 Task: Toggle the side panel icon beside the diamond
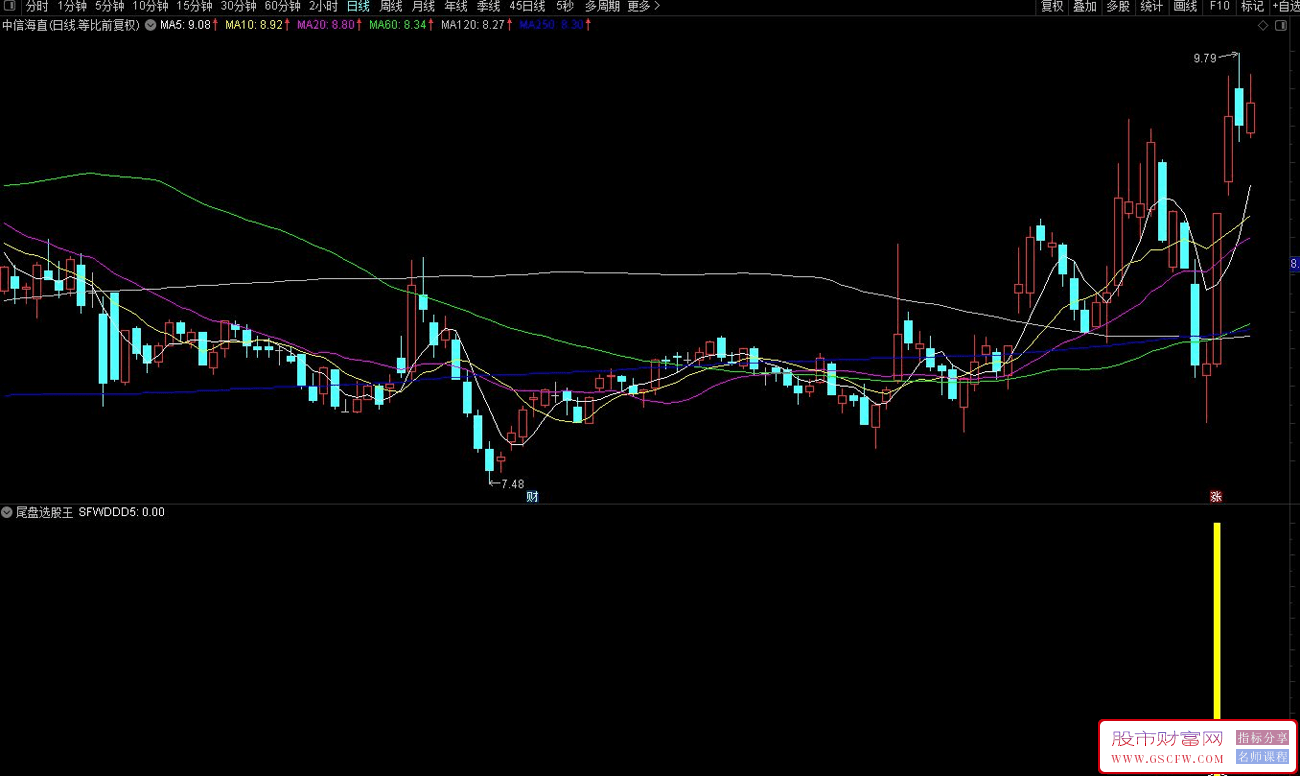1282,26
